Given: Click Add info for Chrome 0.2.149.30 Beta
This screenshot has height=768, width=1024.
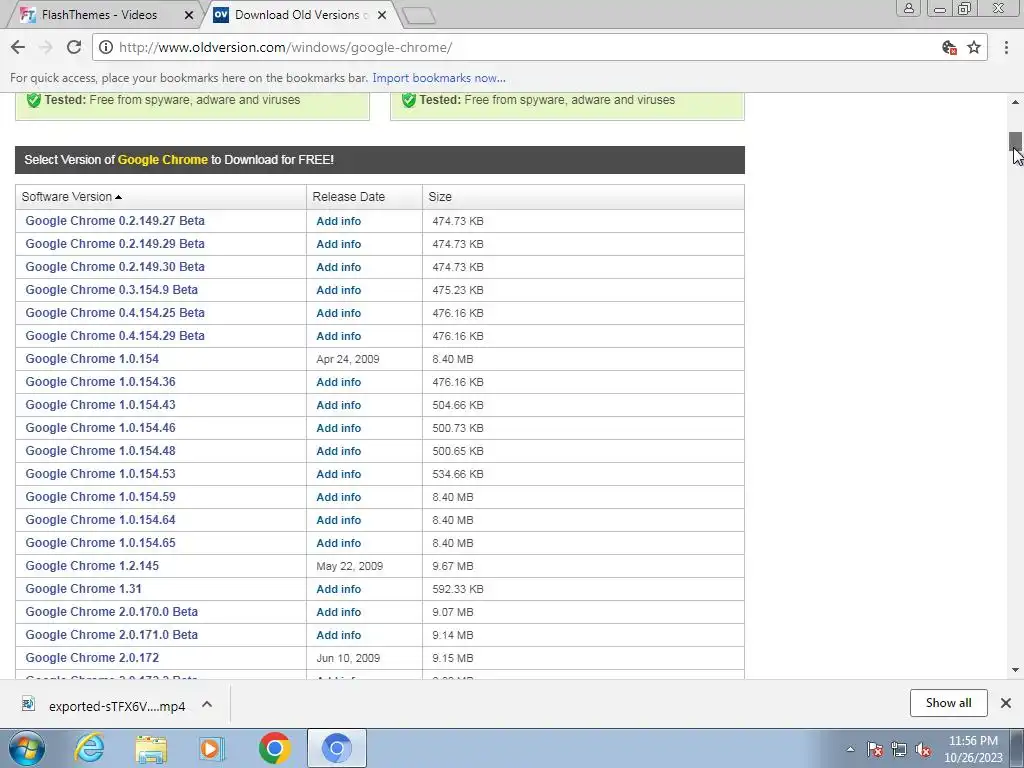Looking at the screenshot, I should [338, 267].
